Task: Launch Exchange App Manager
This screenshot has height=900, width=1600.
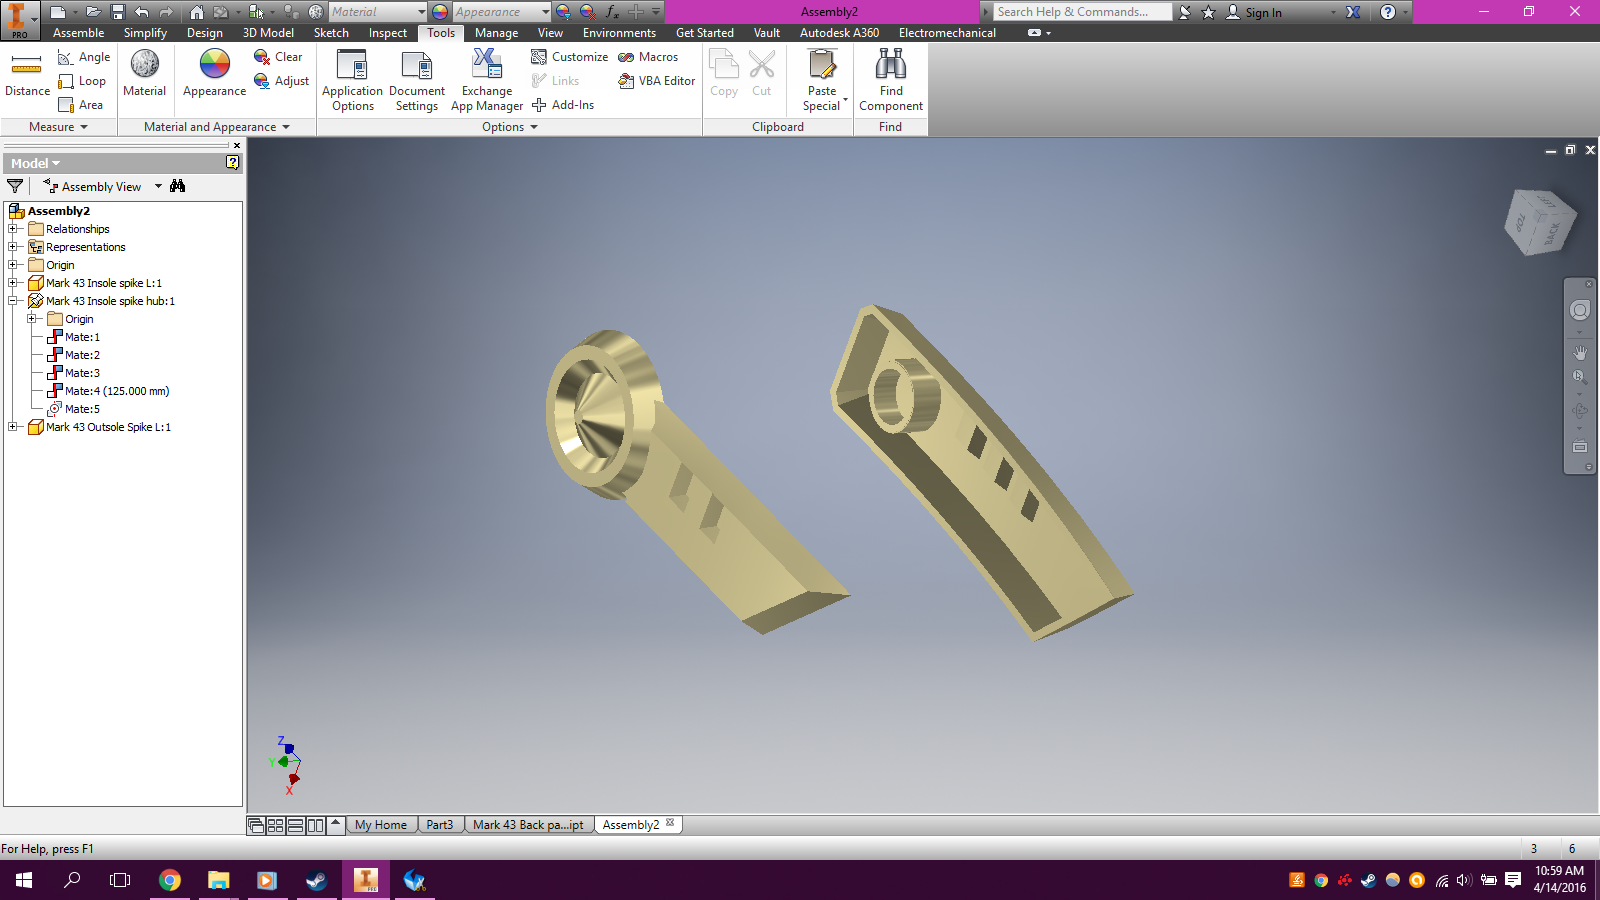Action: click(x=487, y=81)
